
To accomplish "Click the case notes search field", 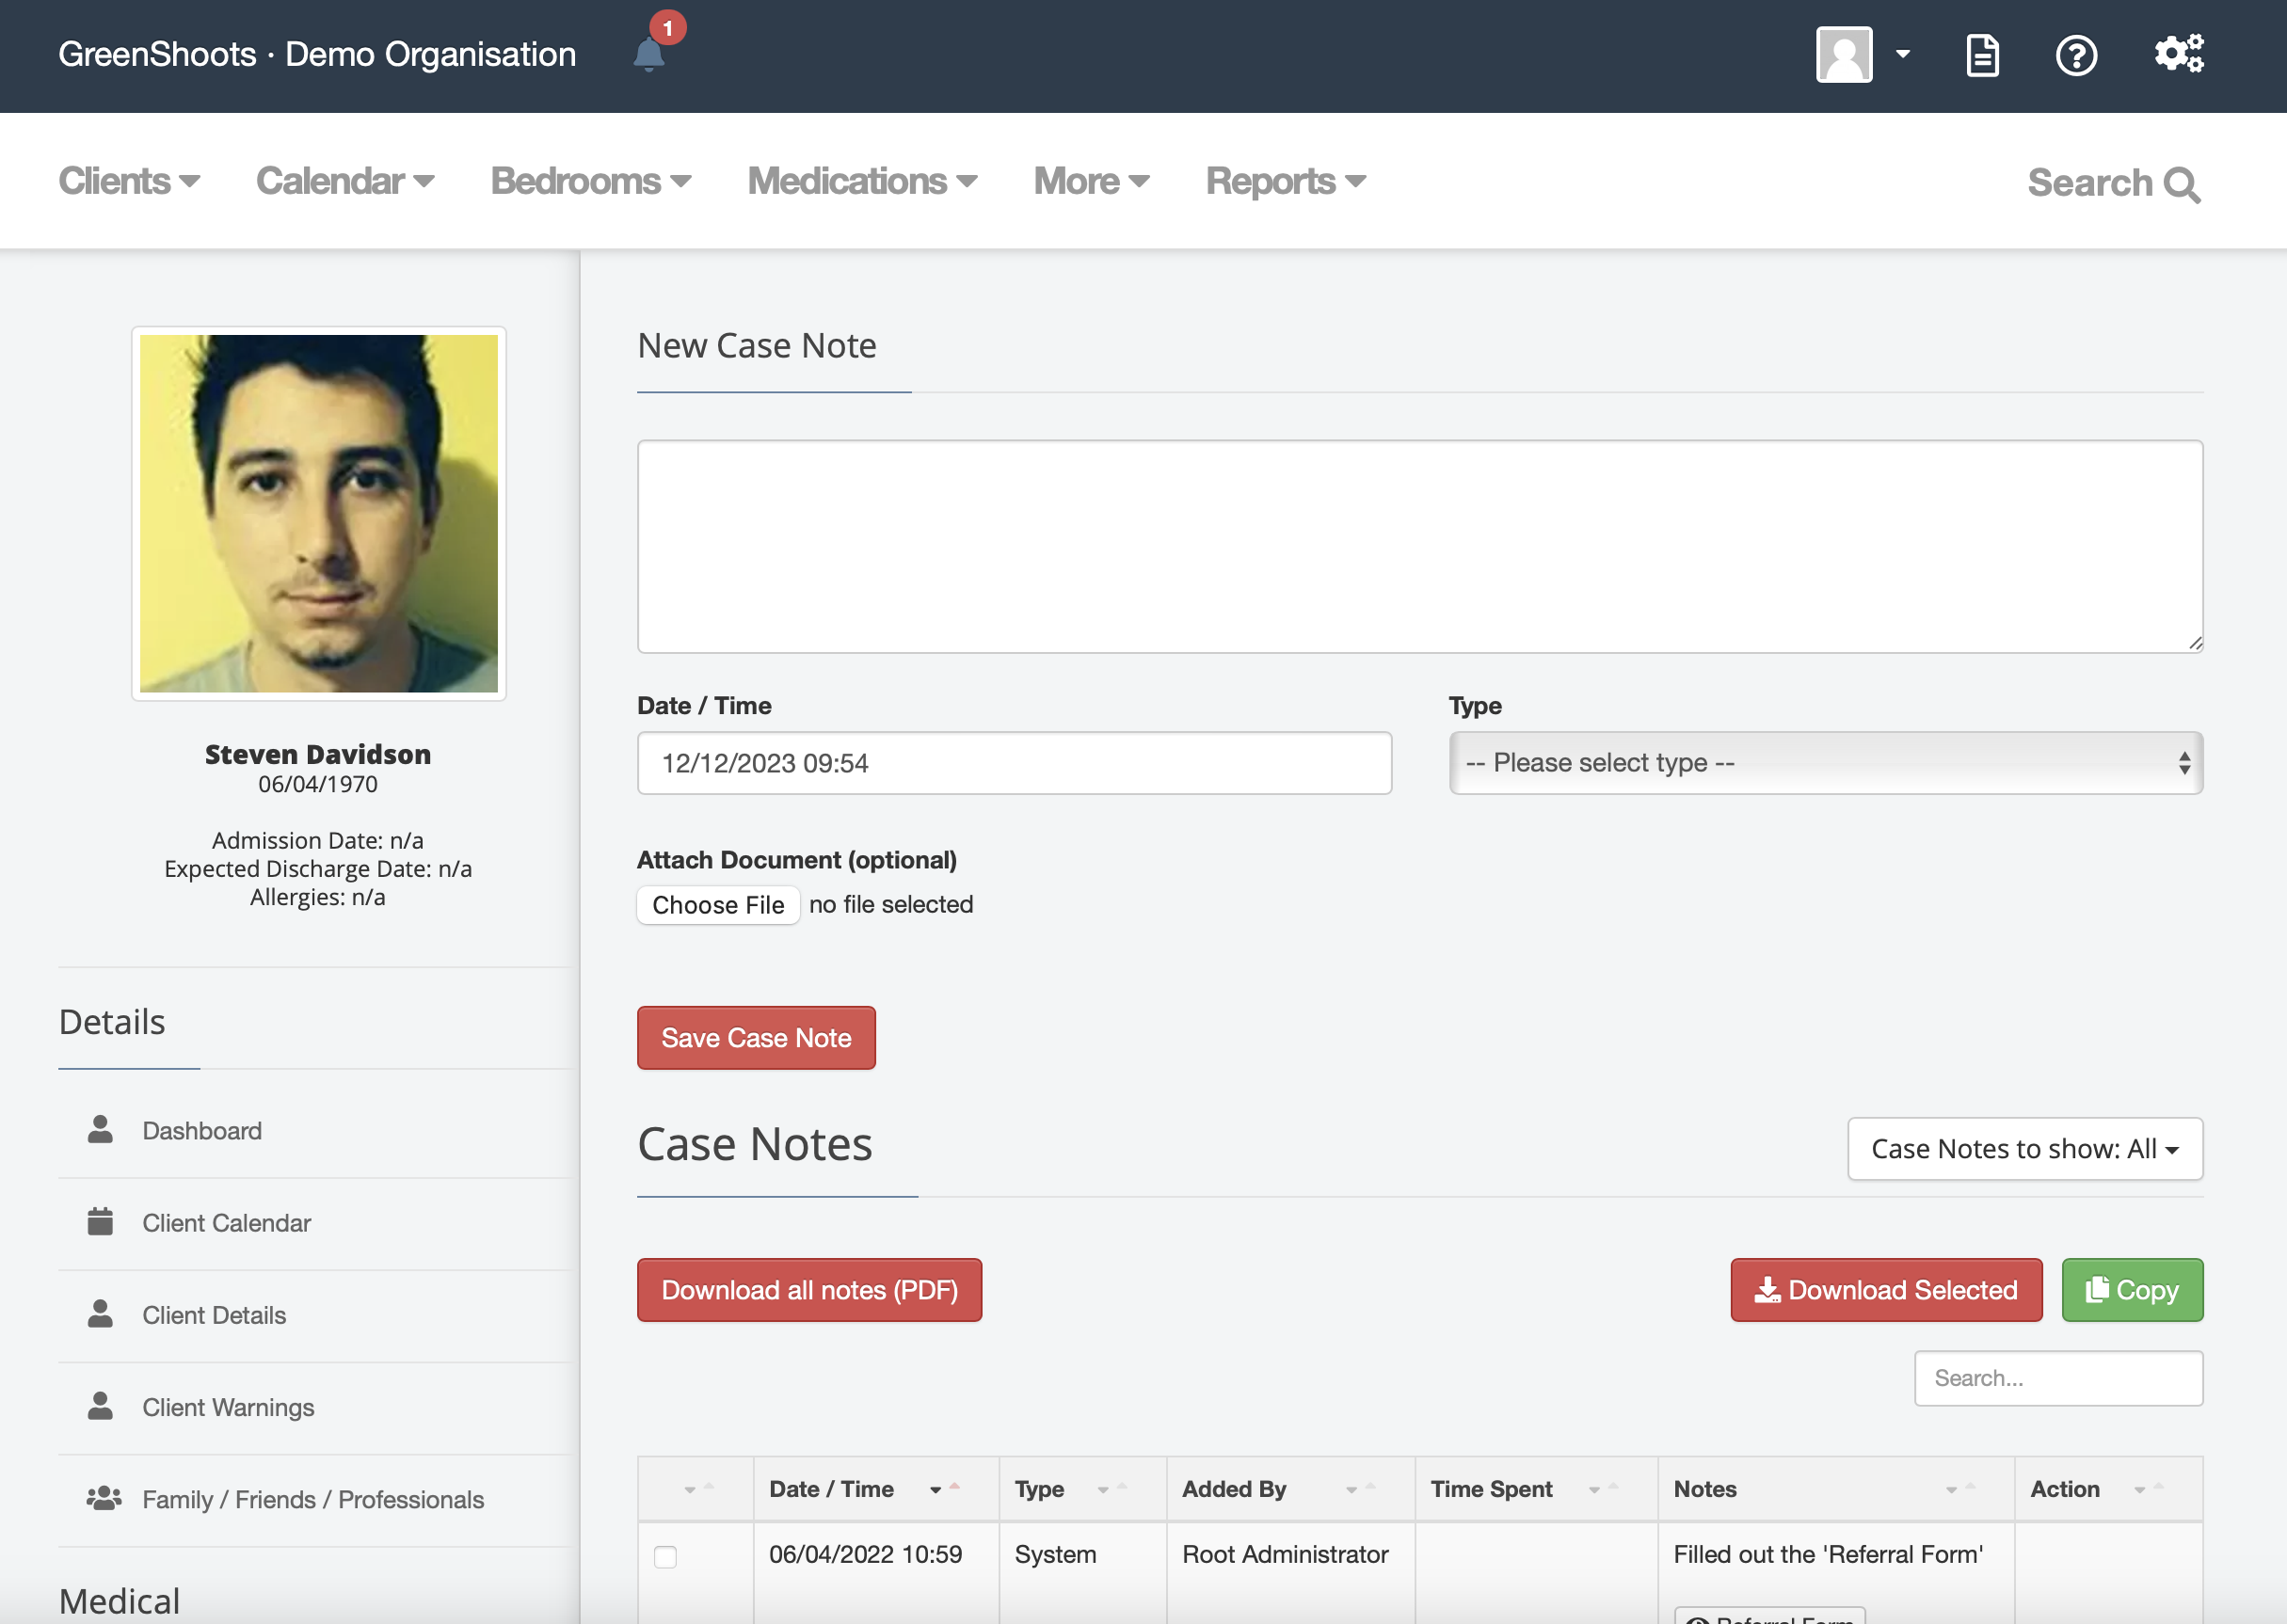I will coord(2058,1378).
